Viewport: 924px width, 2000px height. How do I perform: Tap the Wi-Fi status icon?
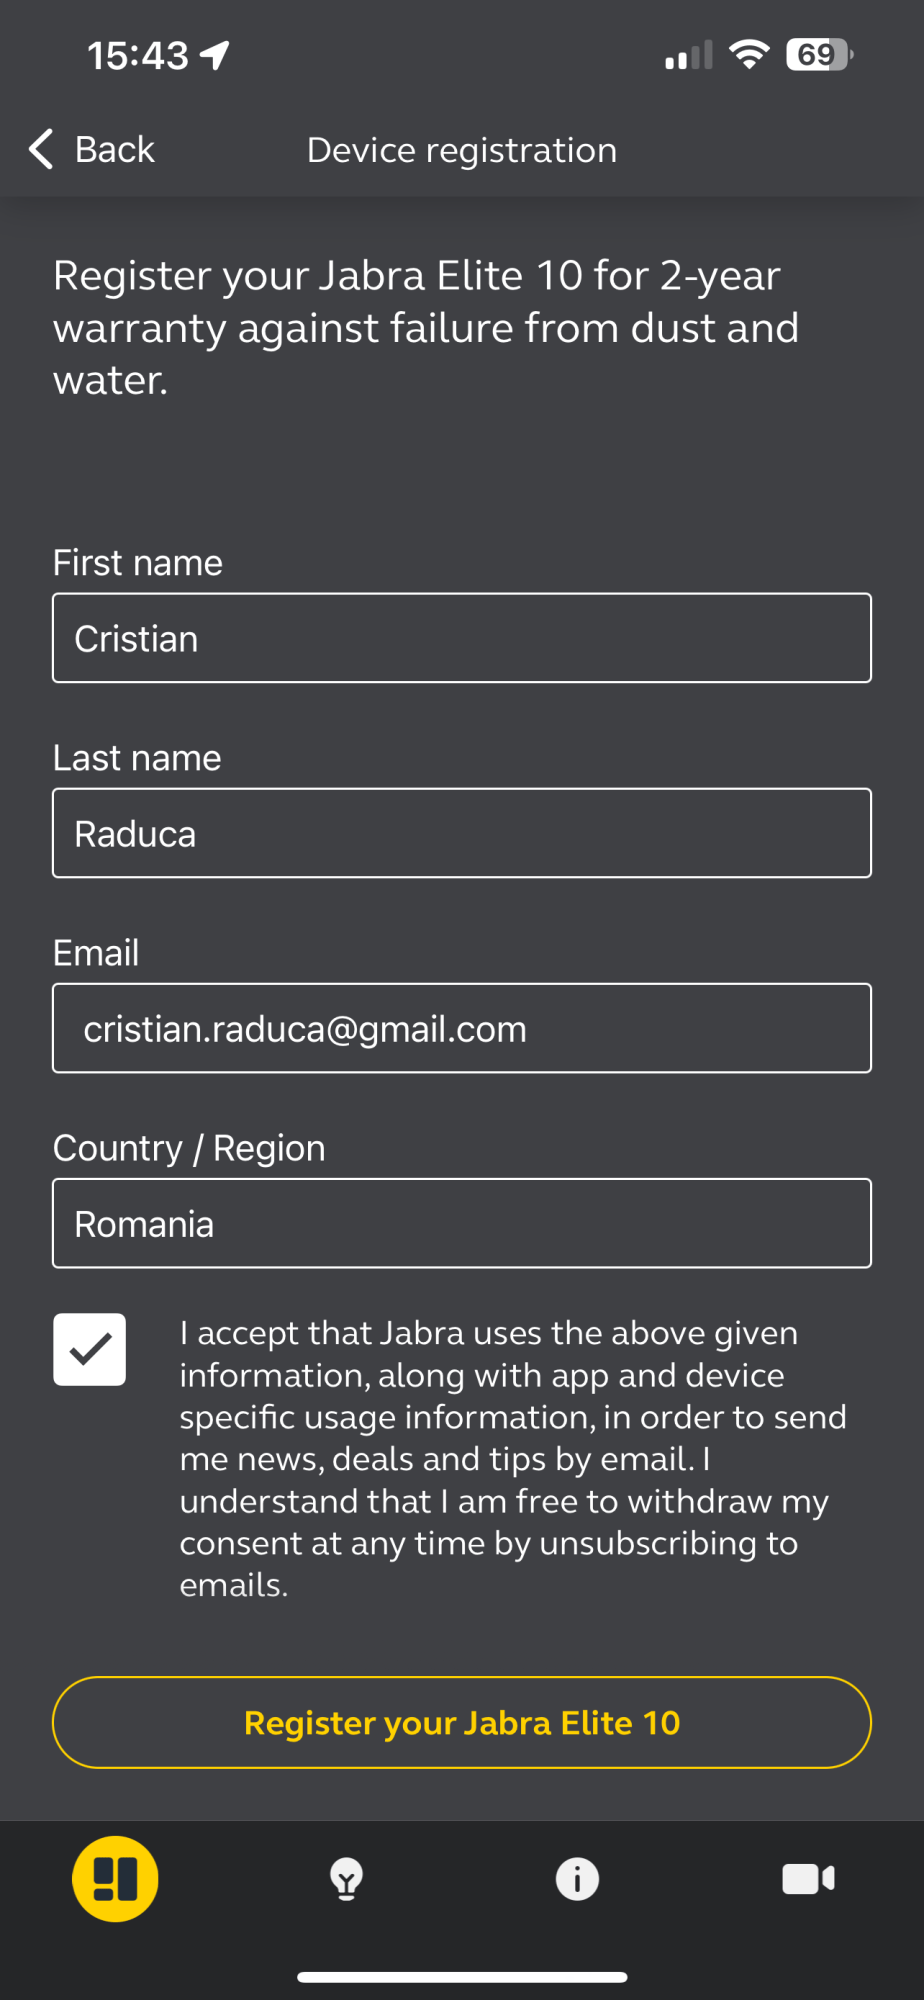[x=749, y=54]
